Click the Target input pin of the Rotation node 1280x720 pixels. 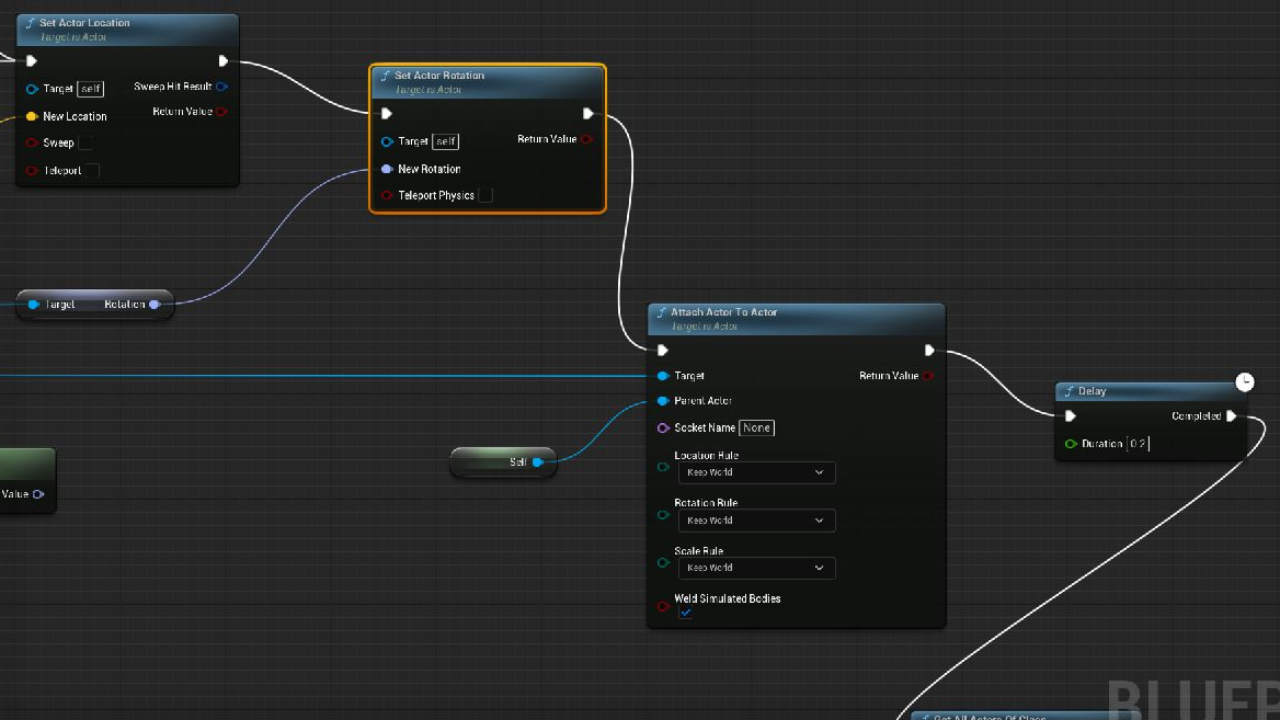33,304
